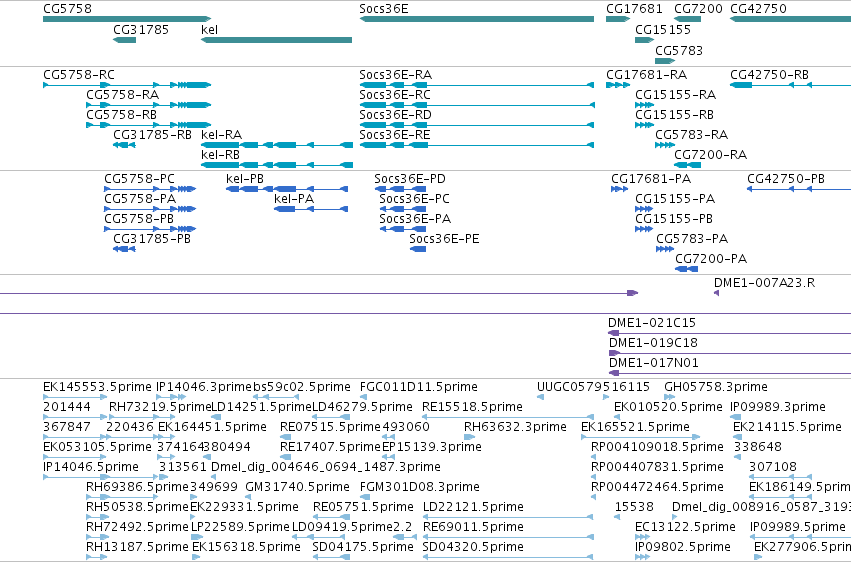This screenshot has height=562, width=851.
Task: Select the CG7200 gene feature
Action: click(687, 19)
